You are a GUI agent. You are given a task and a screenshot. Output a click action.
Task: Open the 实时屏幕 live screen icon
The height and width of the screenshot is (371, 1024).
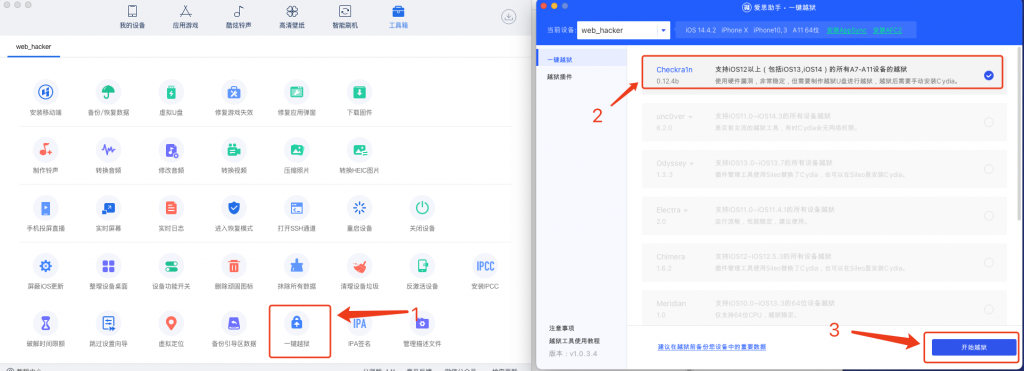108,208
